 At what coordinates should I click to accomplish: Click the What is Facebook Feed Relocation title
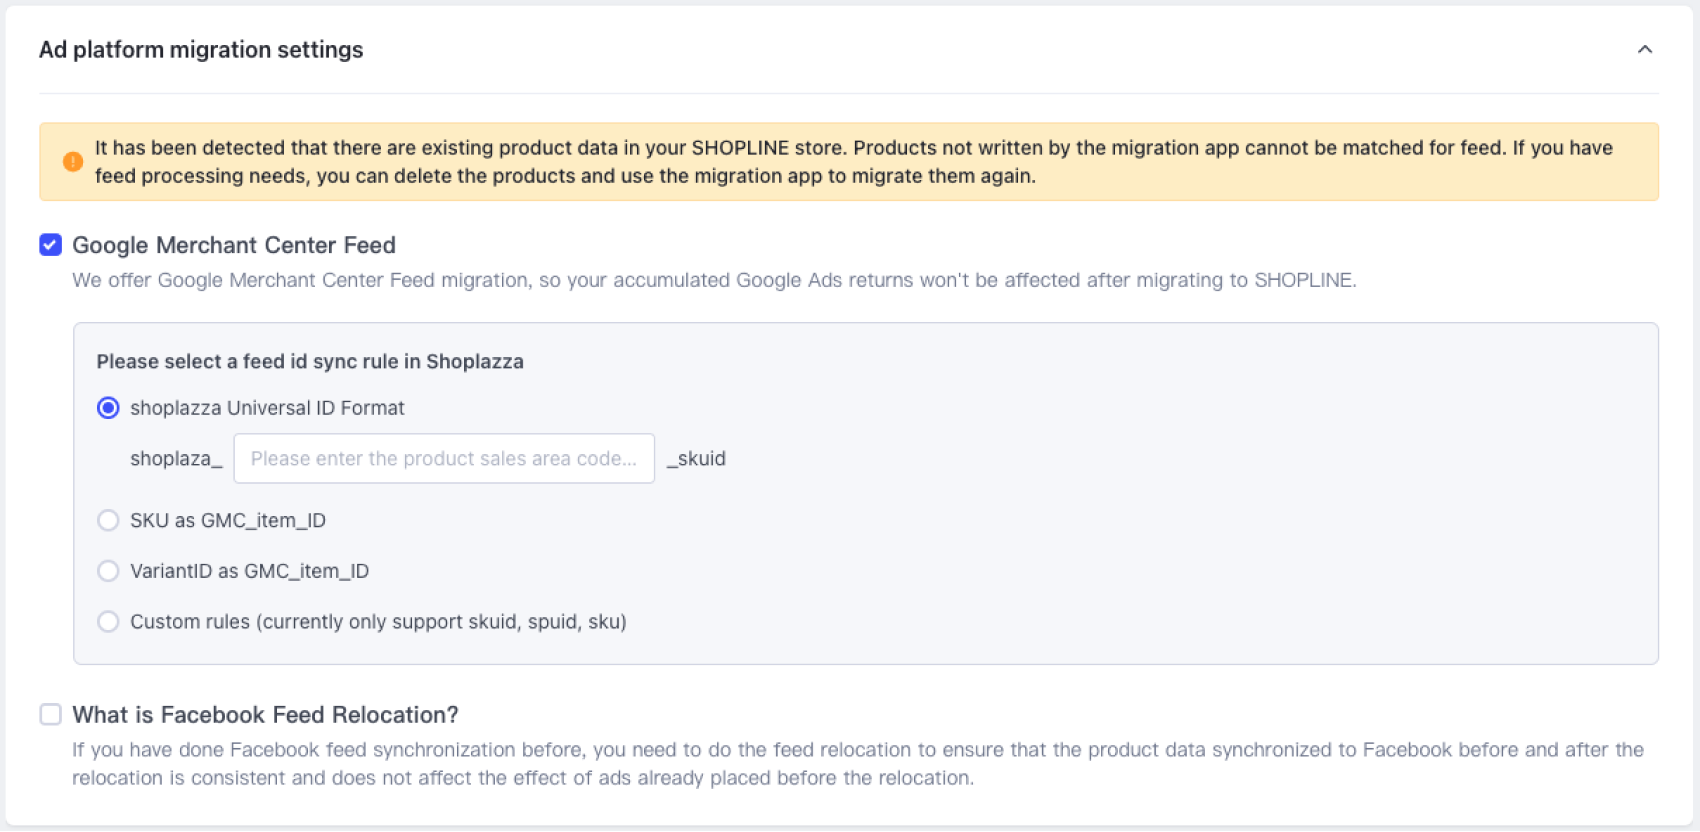tap(265, 715)
